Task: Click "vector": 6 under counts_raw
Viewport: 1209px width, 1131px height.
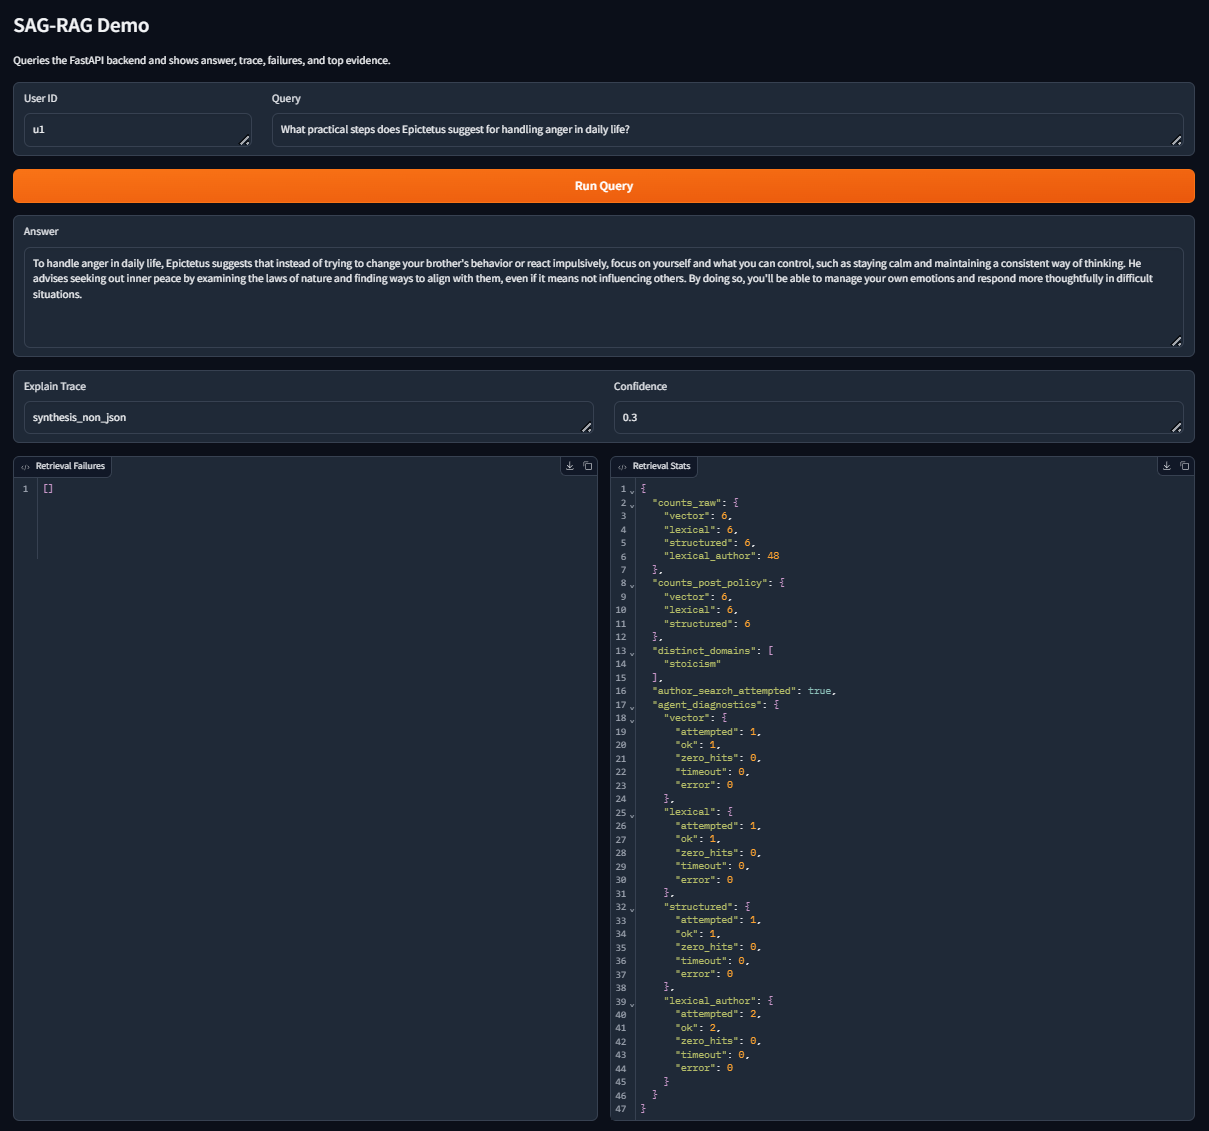Action: tap(698, 516)
